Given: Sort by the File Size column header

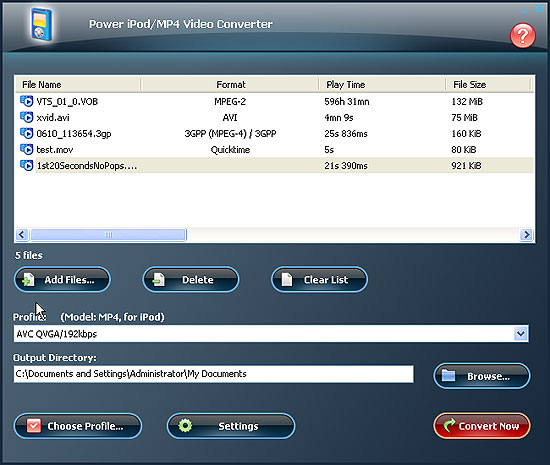Looking at the screenshot, I should 488,85.
